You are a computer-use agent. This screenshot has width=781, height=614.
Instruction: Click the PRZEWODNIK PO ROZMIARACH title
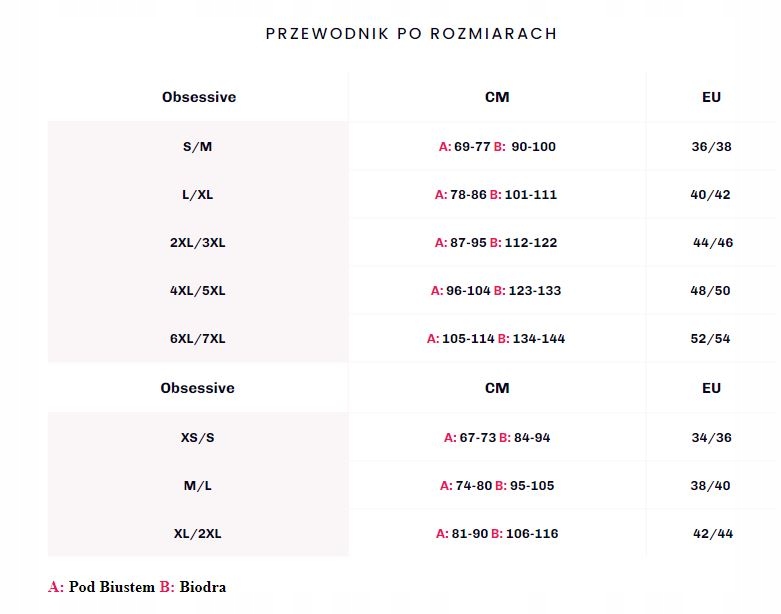point(411,33)
